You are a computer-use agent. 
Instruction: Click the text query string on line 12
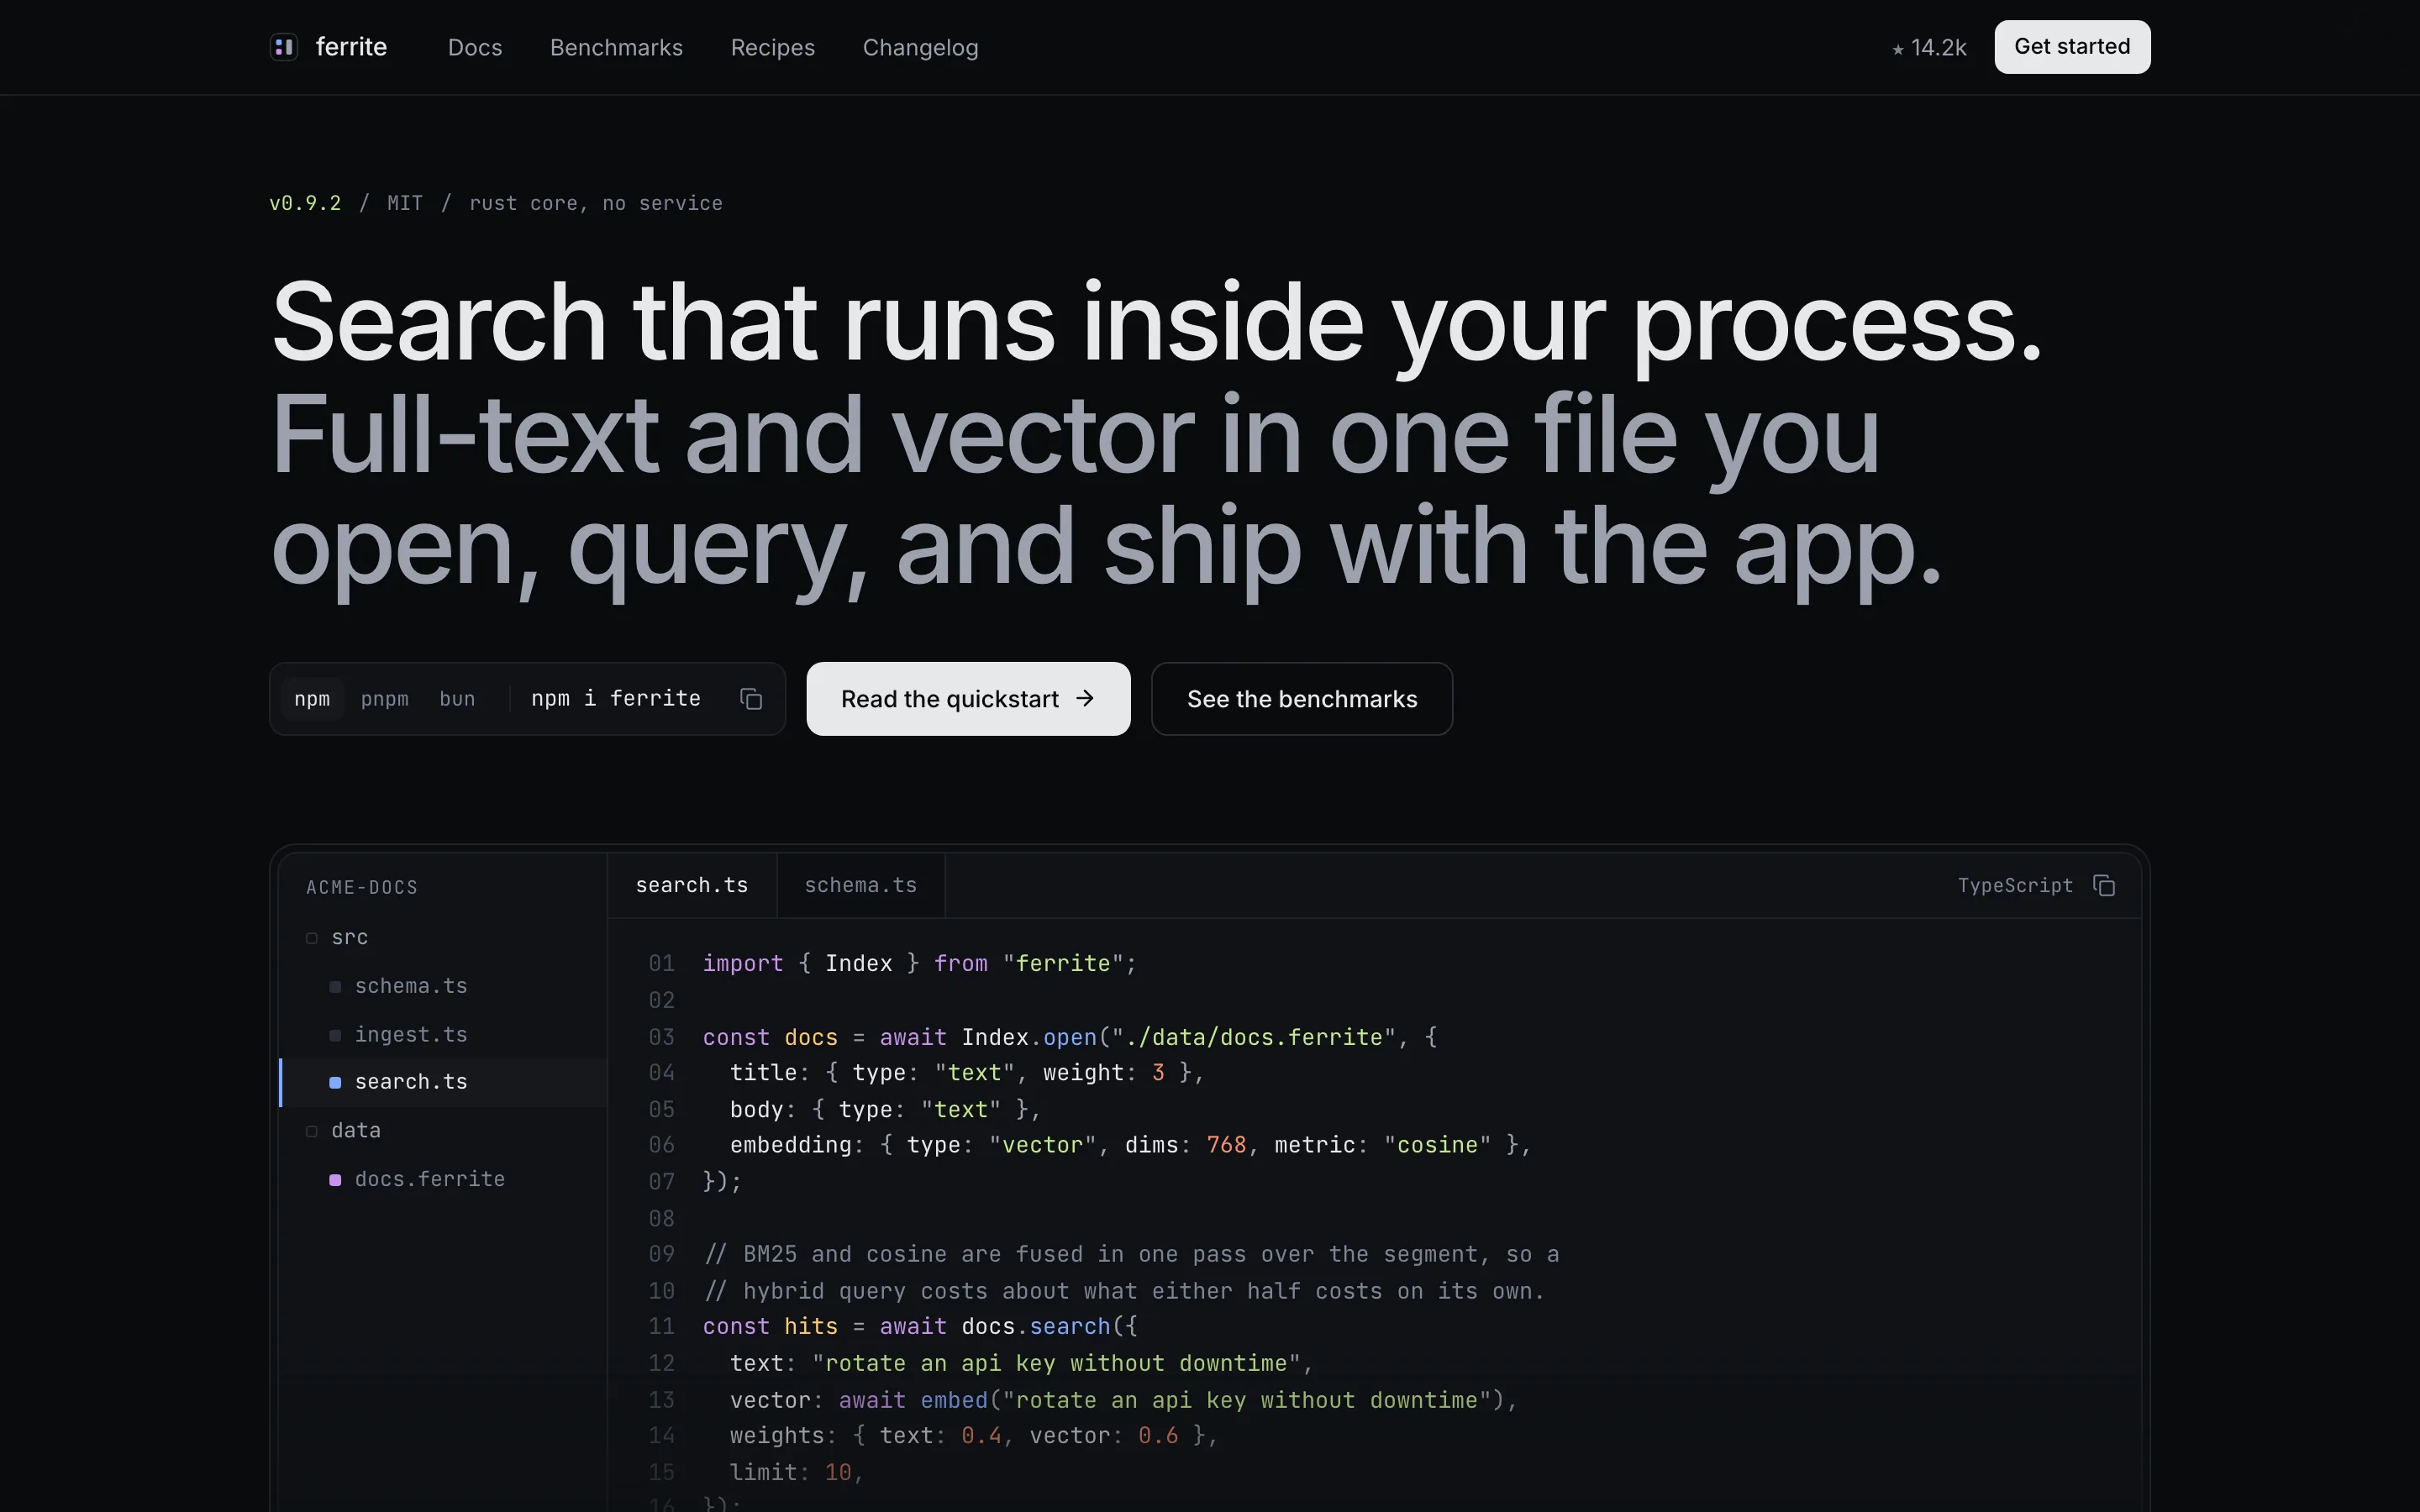pos(1056,1363)
